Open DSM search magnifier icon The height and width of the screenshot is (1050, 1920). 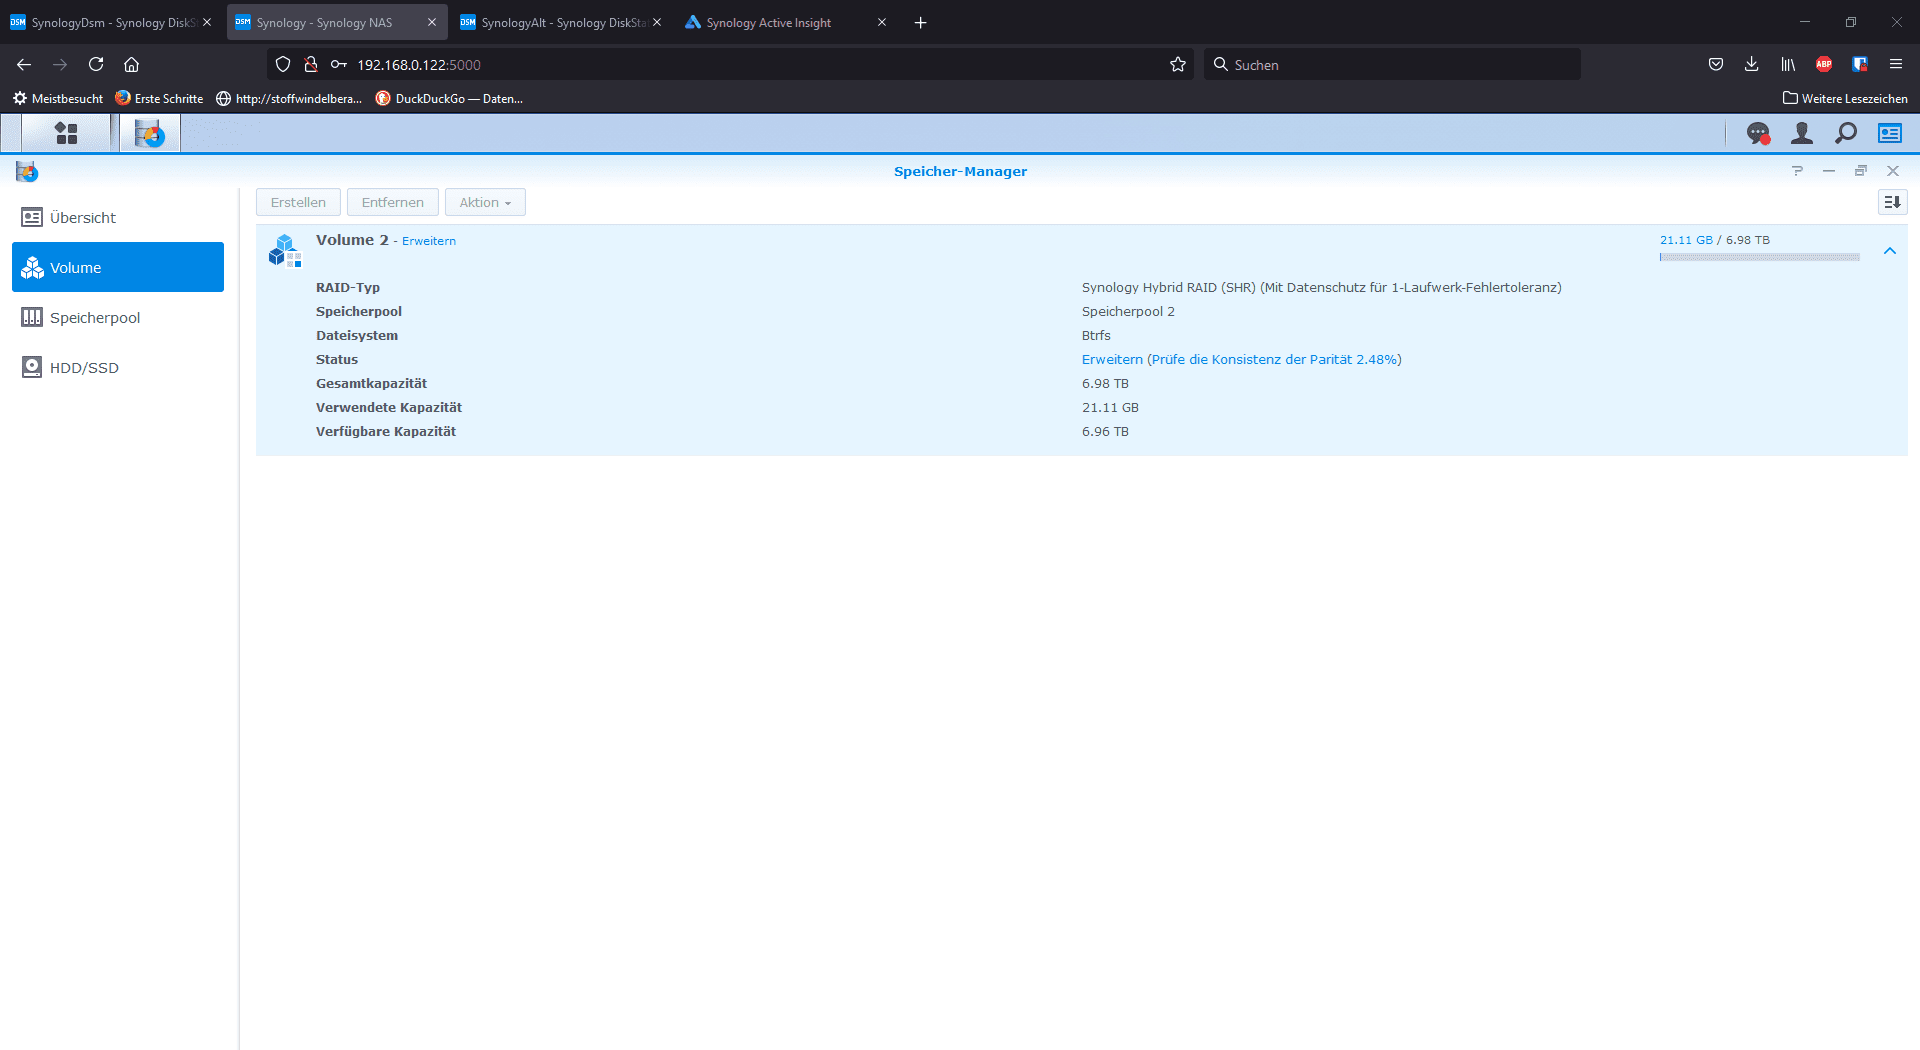point(1846,133)
